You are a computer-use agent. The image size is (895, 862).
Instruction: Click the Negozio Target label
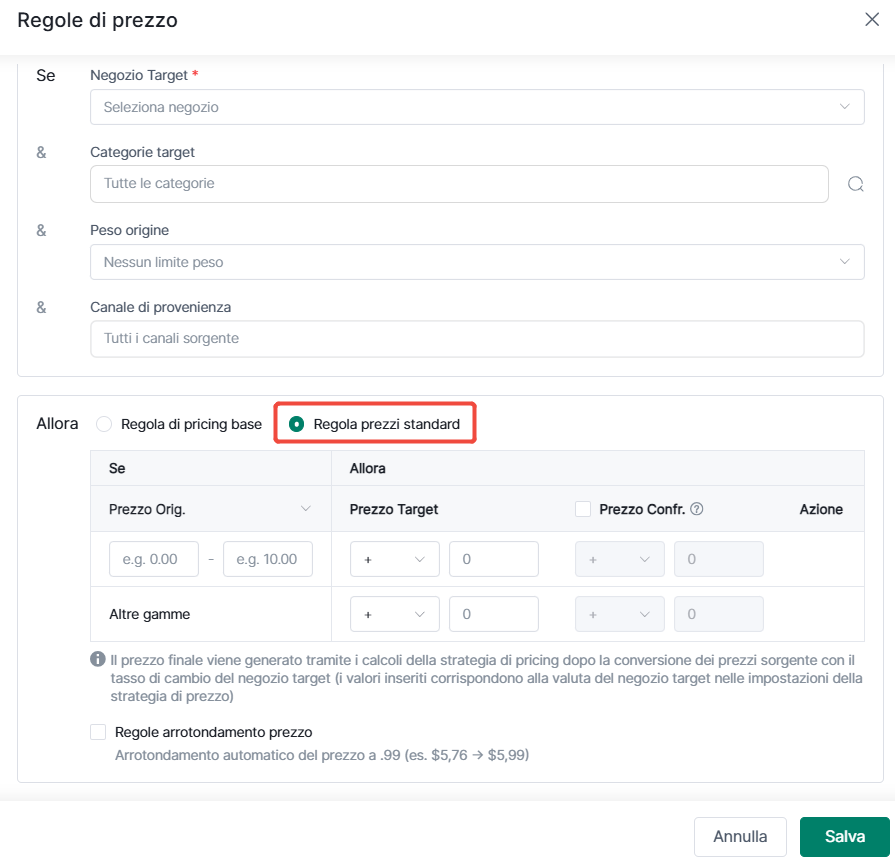pyautogui.click(x=139, y=75)
